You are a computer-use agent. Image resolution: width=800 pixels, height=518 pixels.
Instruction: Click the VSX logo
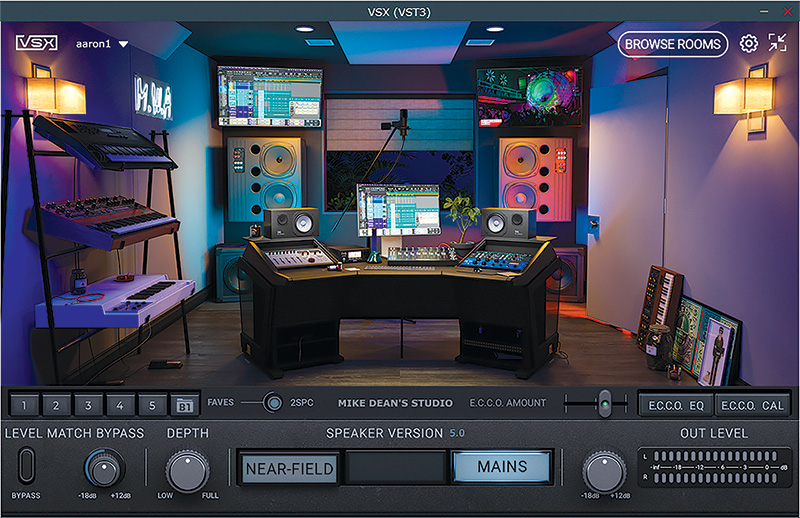[x=36, y=43]
